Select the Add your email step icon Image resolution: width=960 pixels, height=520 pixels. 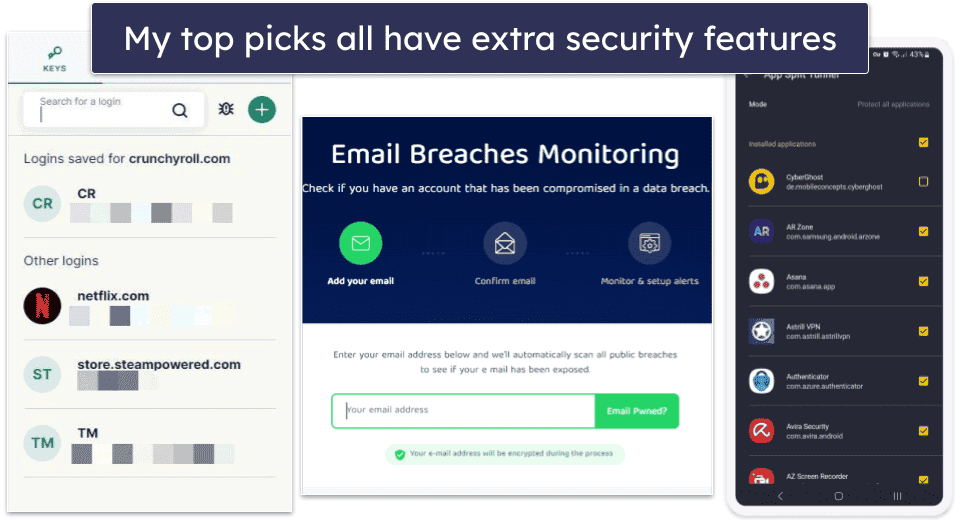tap(361, 243)
